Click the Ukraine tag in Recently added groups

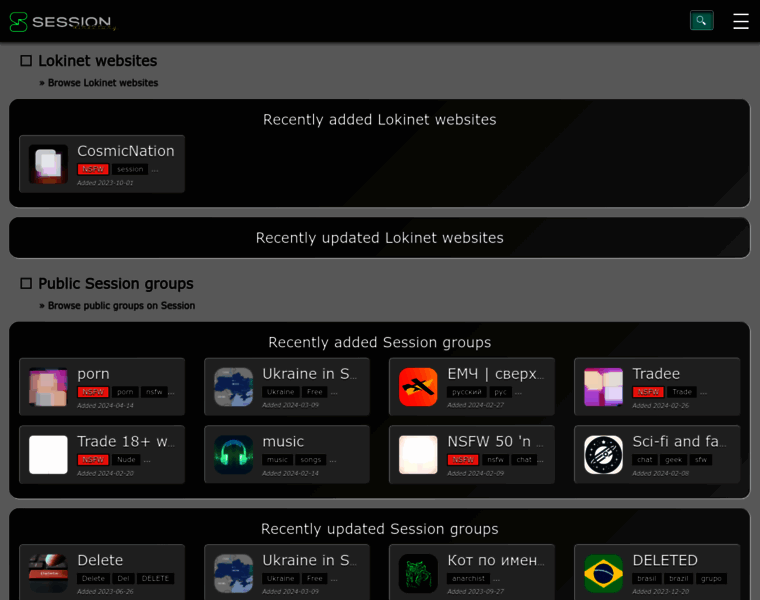point(280,392)
